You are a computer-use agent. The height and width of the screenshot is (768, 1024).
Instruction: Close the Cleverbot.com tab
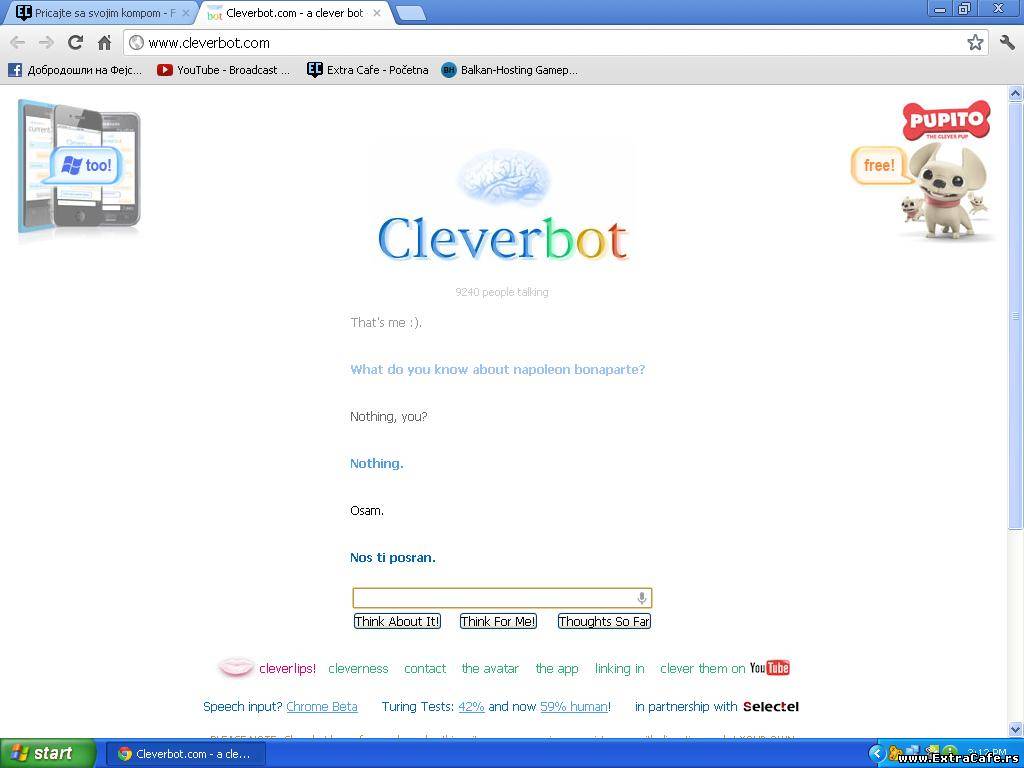377,13
